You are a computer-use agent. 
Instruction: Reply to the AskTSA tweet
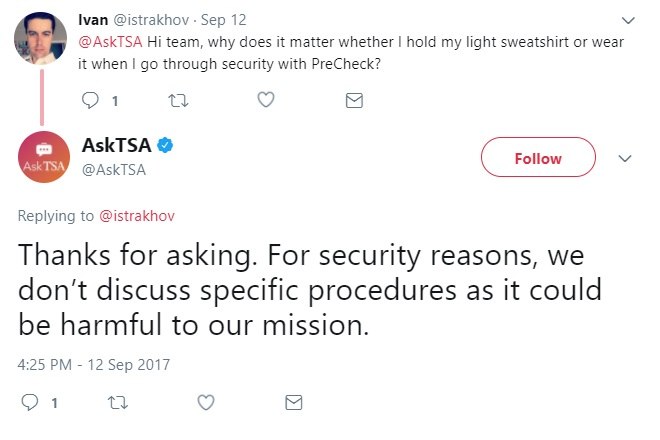pyautogui.click(x=30, y=403)
